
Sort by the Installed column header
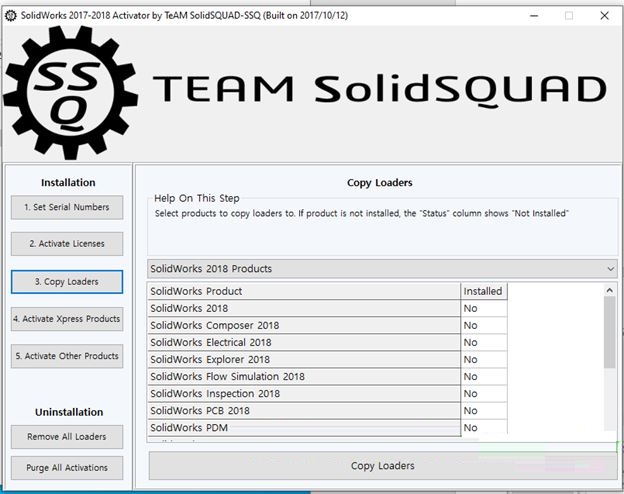pyautogui.click(x=484, y=291)
